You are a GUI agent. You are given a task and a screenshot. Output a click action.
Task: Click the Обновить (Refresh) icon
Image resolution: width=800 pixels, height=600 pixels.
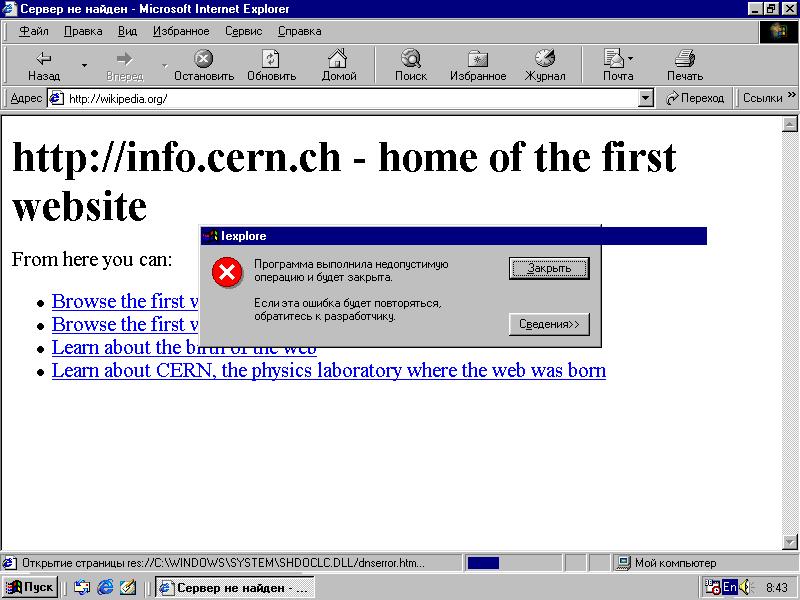tap(271, 60)
